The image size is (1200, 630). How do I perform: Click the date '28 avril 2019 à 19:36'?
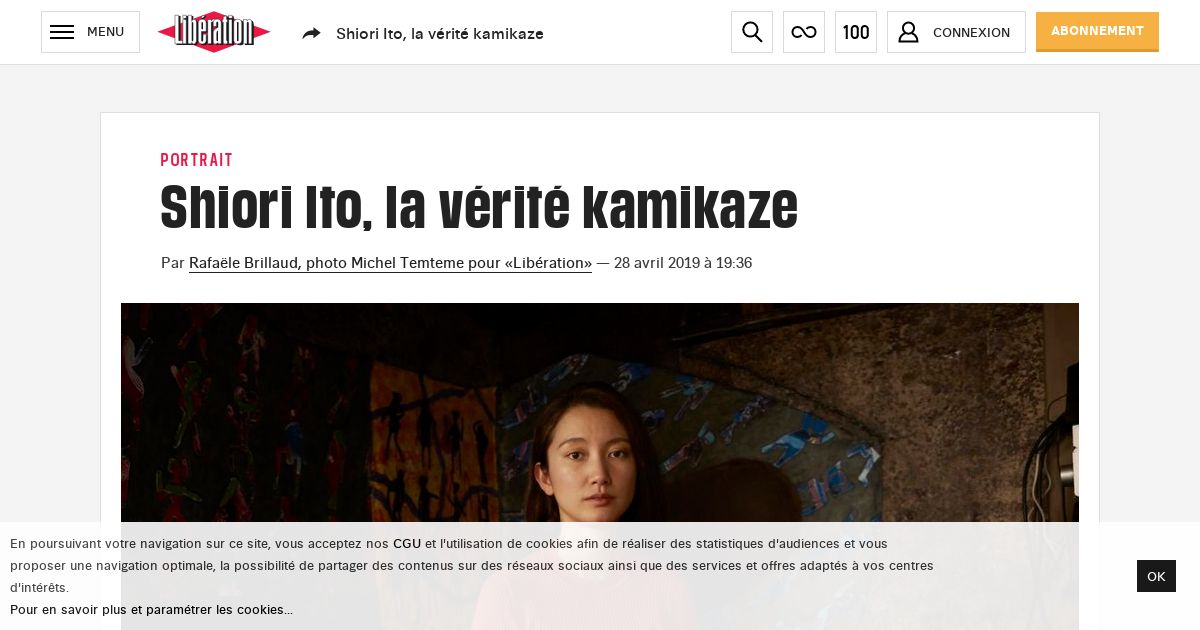683,263
